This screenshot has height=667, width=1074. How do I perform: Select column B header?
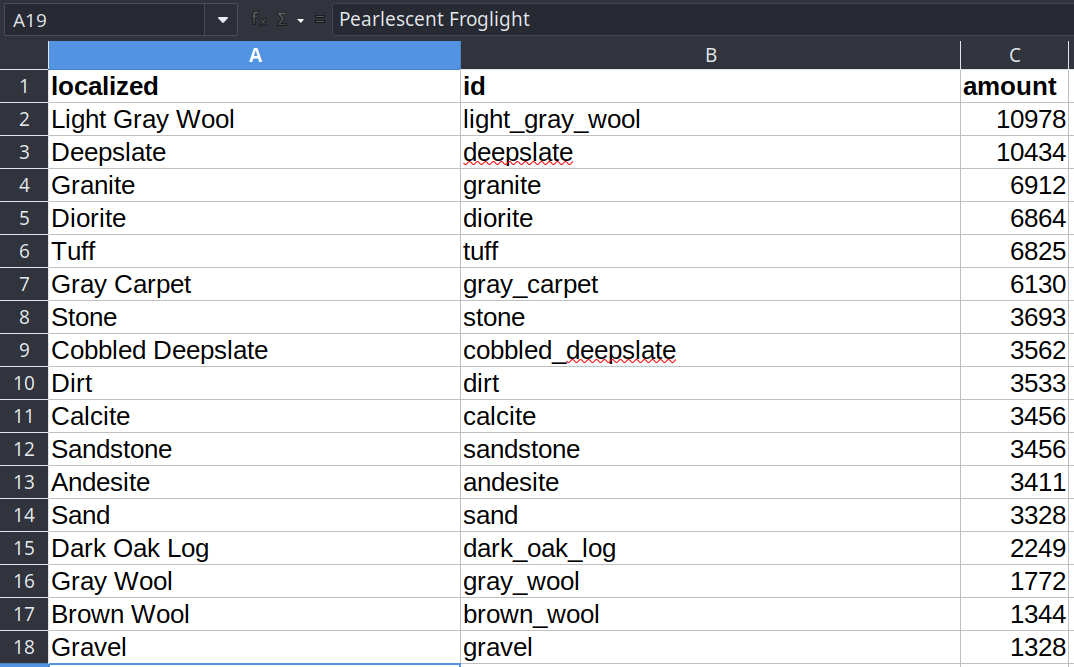(710, 55)
